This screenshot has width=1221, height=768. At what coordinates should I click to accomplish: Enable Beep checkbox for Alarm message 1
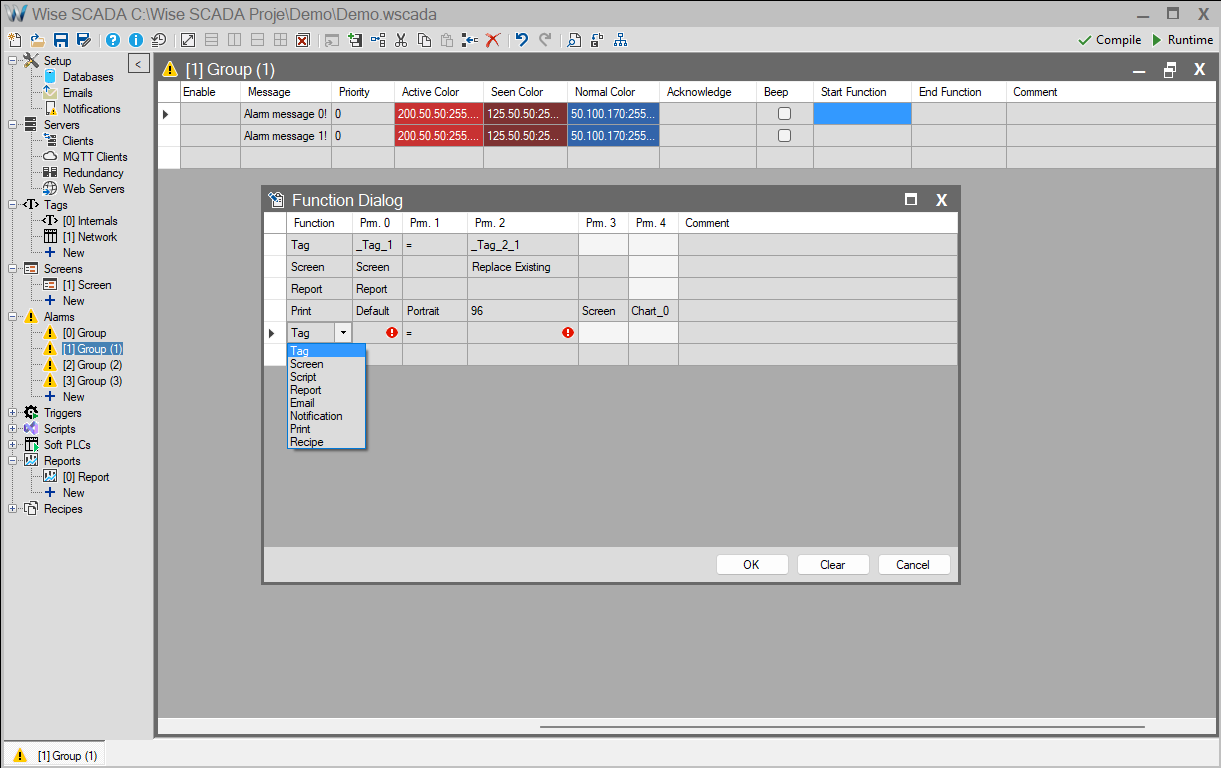pos(784,136)
